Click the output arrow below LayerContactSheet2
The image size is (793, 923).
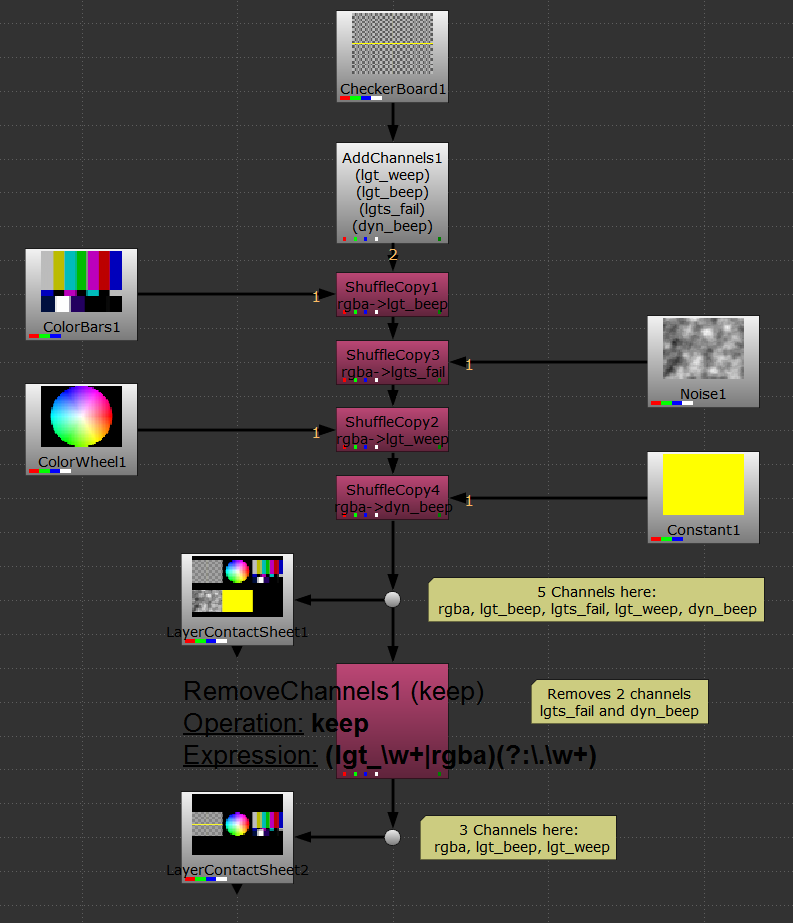(x=237, y=889)
